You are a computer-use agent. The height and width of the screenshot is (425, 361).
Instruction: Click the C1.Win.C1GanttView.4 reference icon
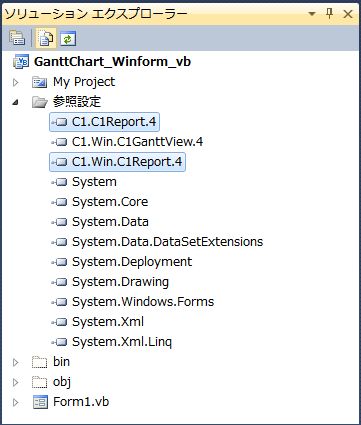[59, 142]
